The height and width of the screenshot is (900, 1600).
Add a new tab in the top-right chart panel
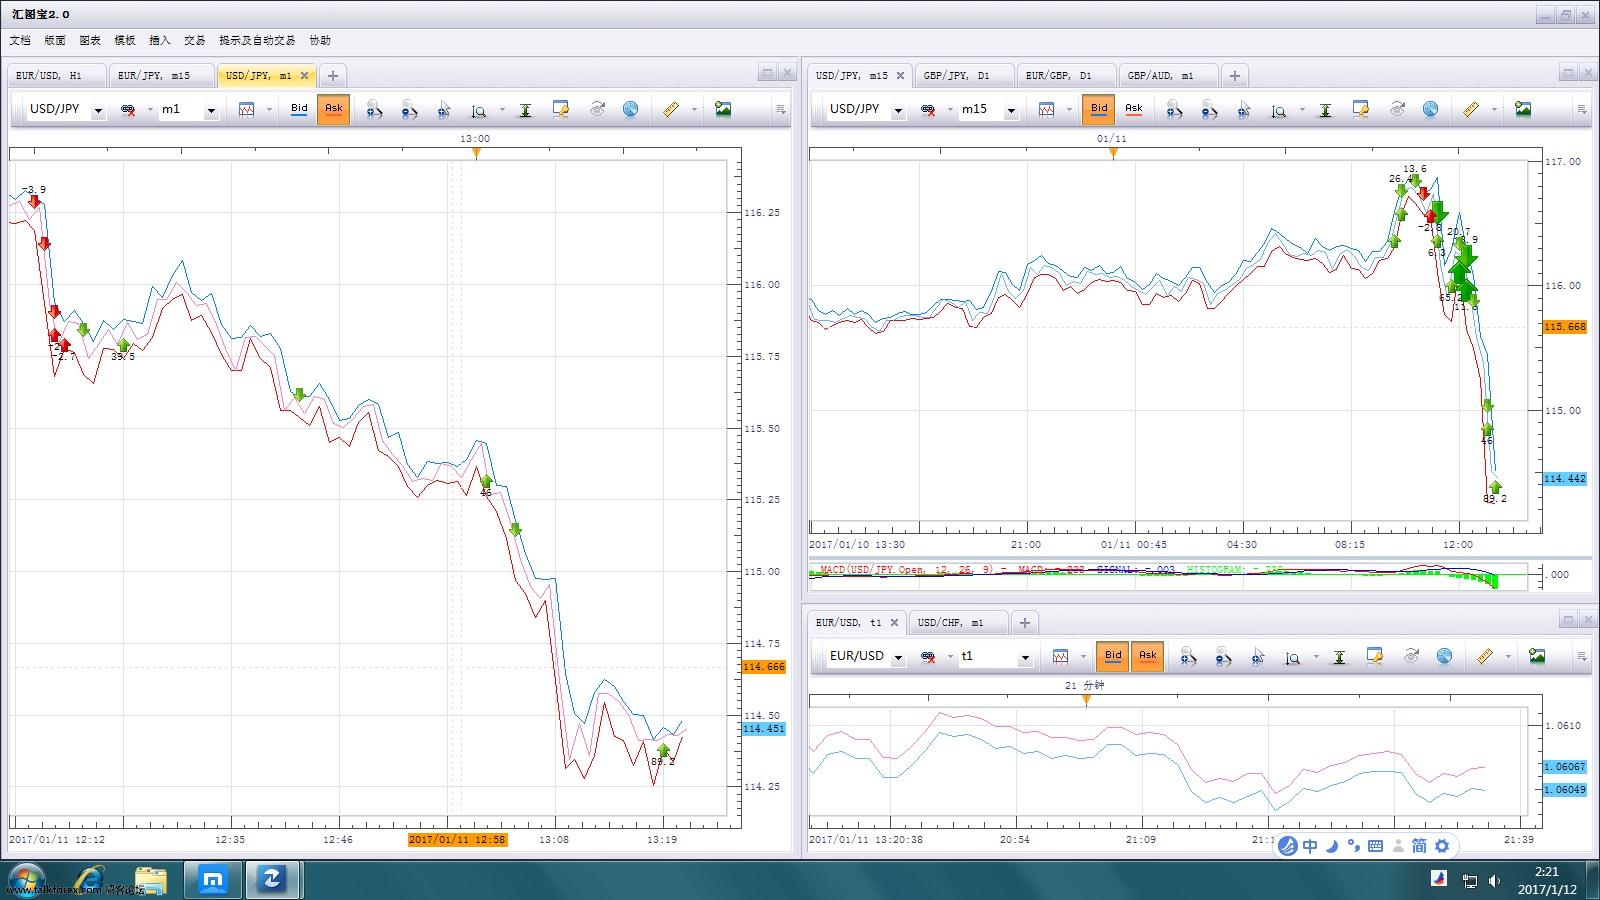coord(1235,76)
